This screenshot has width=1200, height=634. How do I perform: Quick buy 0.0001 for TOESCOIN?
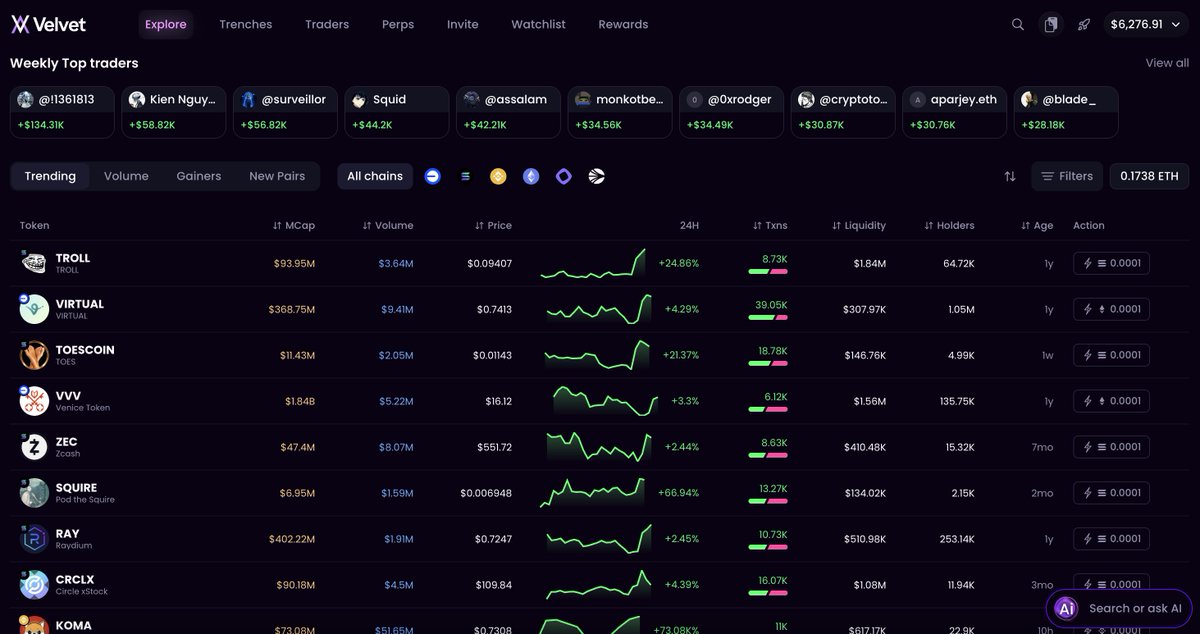point(1111,355)
